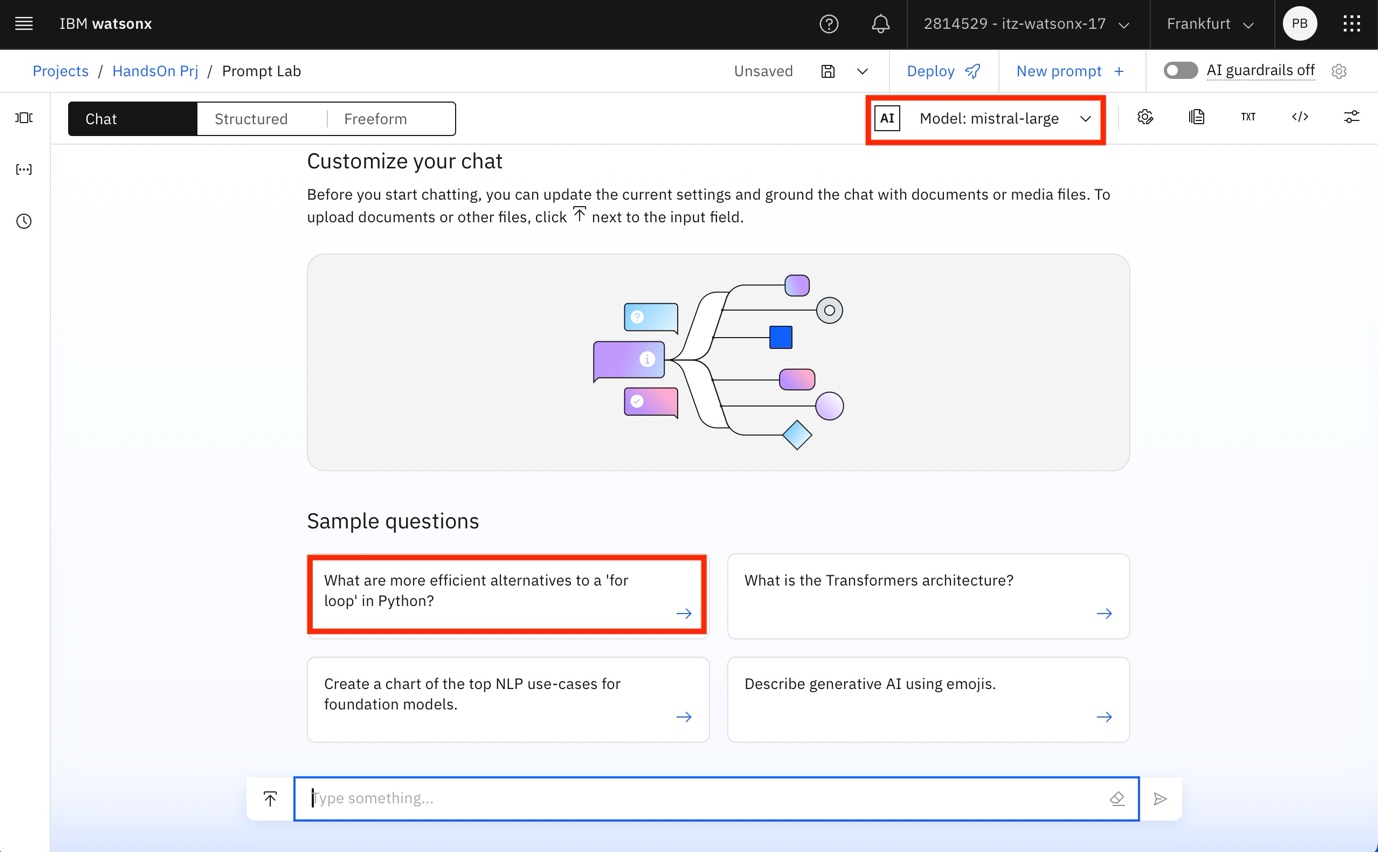This screenshot has height=852, width=1378.
Task: Open the history clock icon in sidebar
Action: [x=24, y=221]
